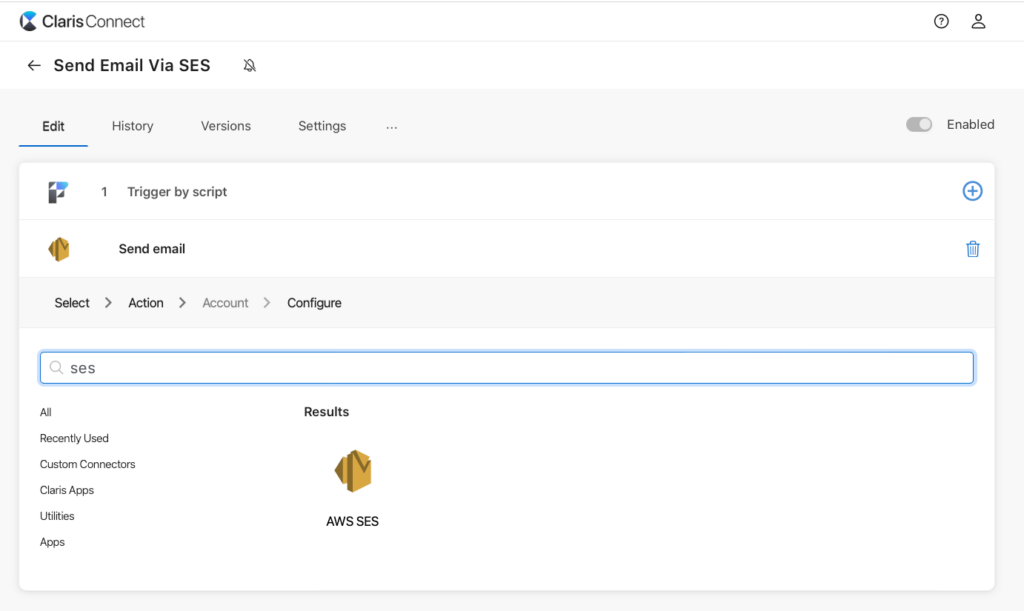Screen dimensions: 1024x611
Task: Click the FileMaker trigger icon
Action: (58, 192)
